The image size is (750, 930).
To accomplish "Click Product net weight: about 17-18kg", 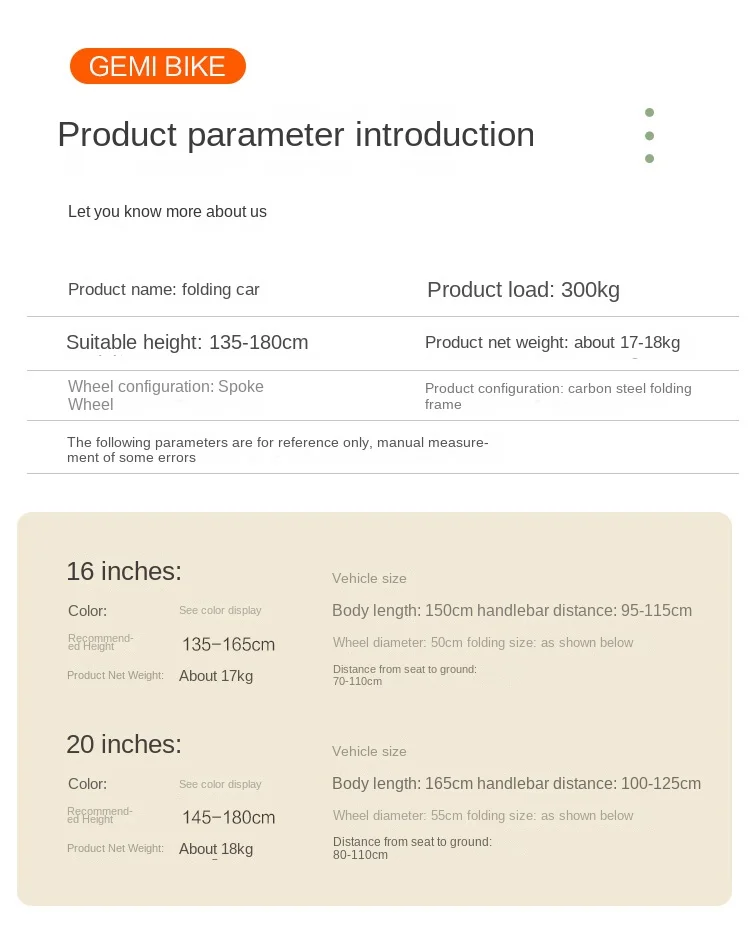I will coord(552,342).
